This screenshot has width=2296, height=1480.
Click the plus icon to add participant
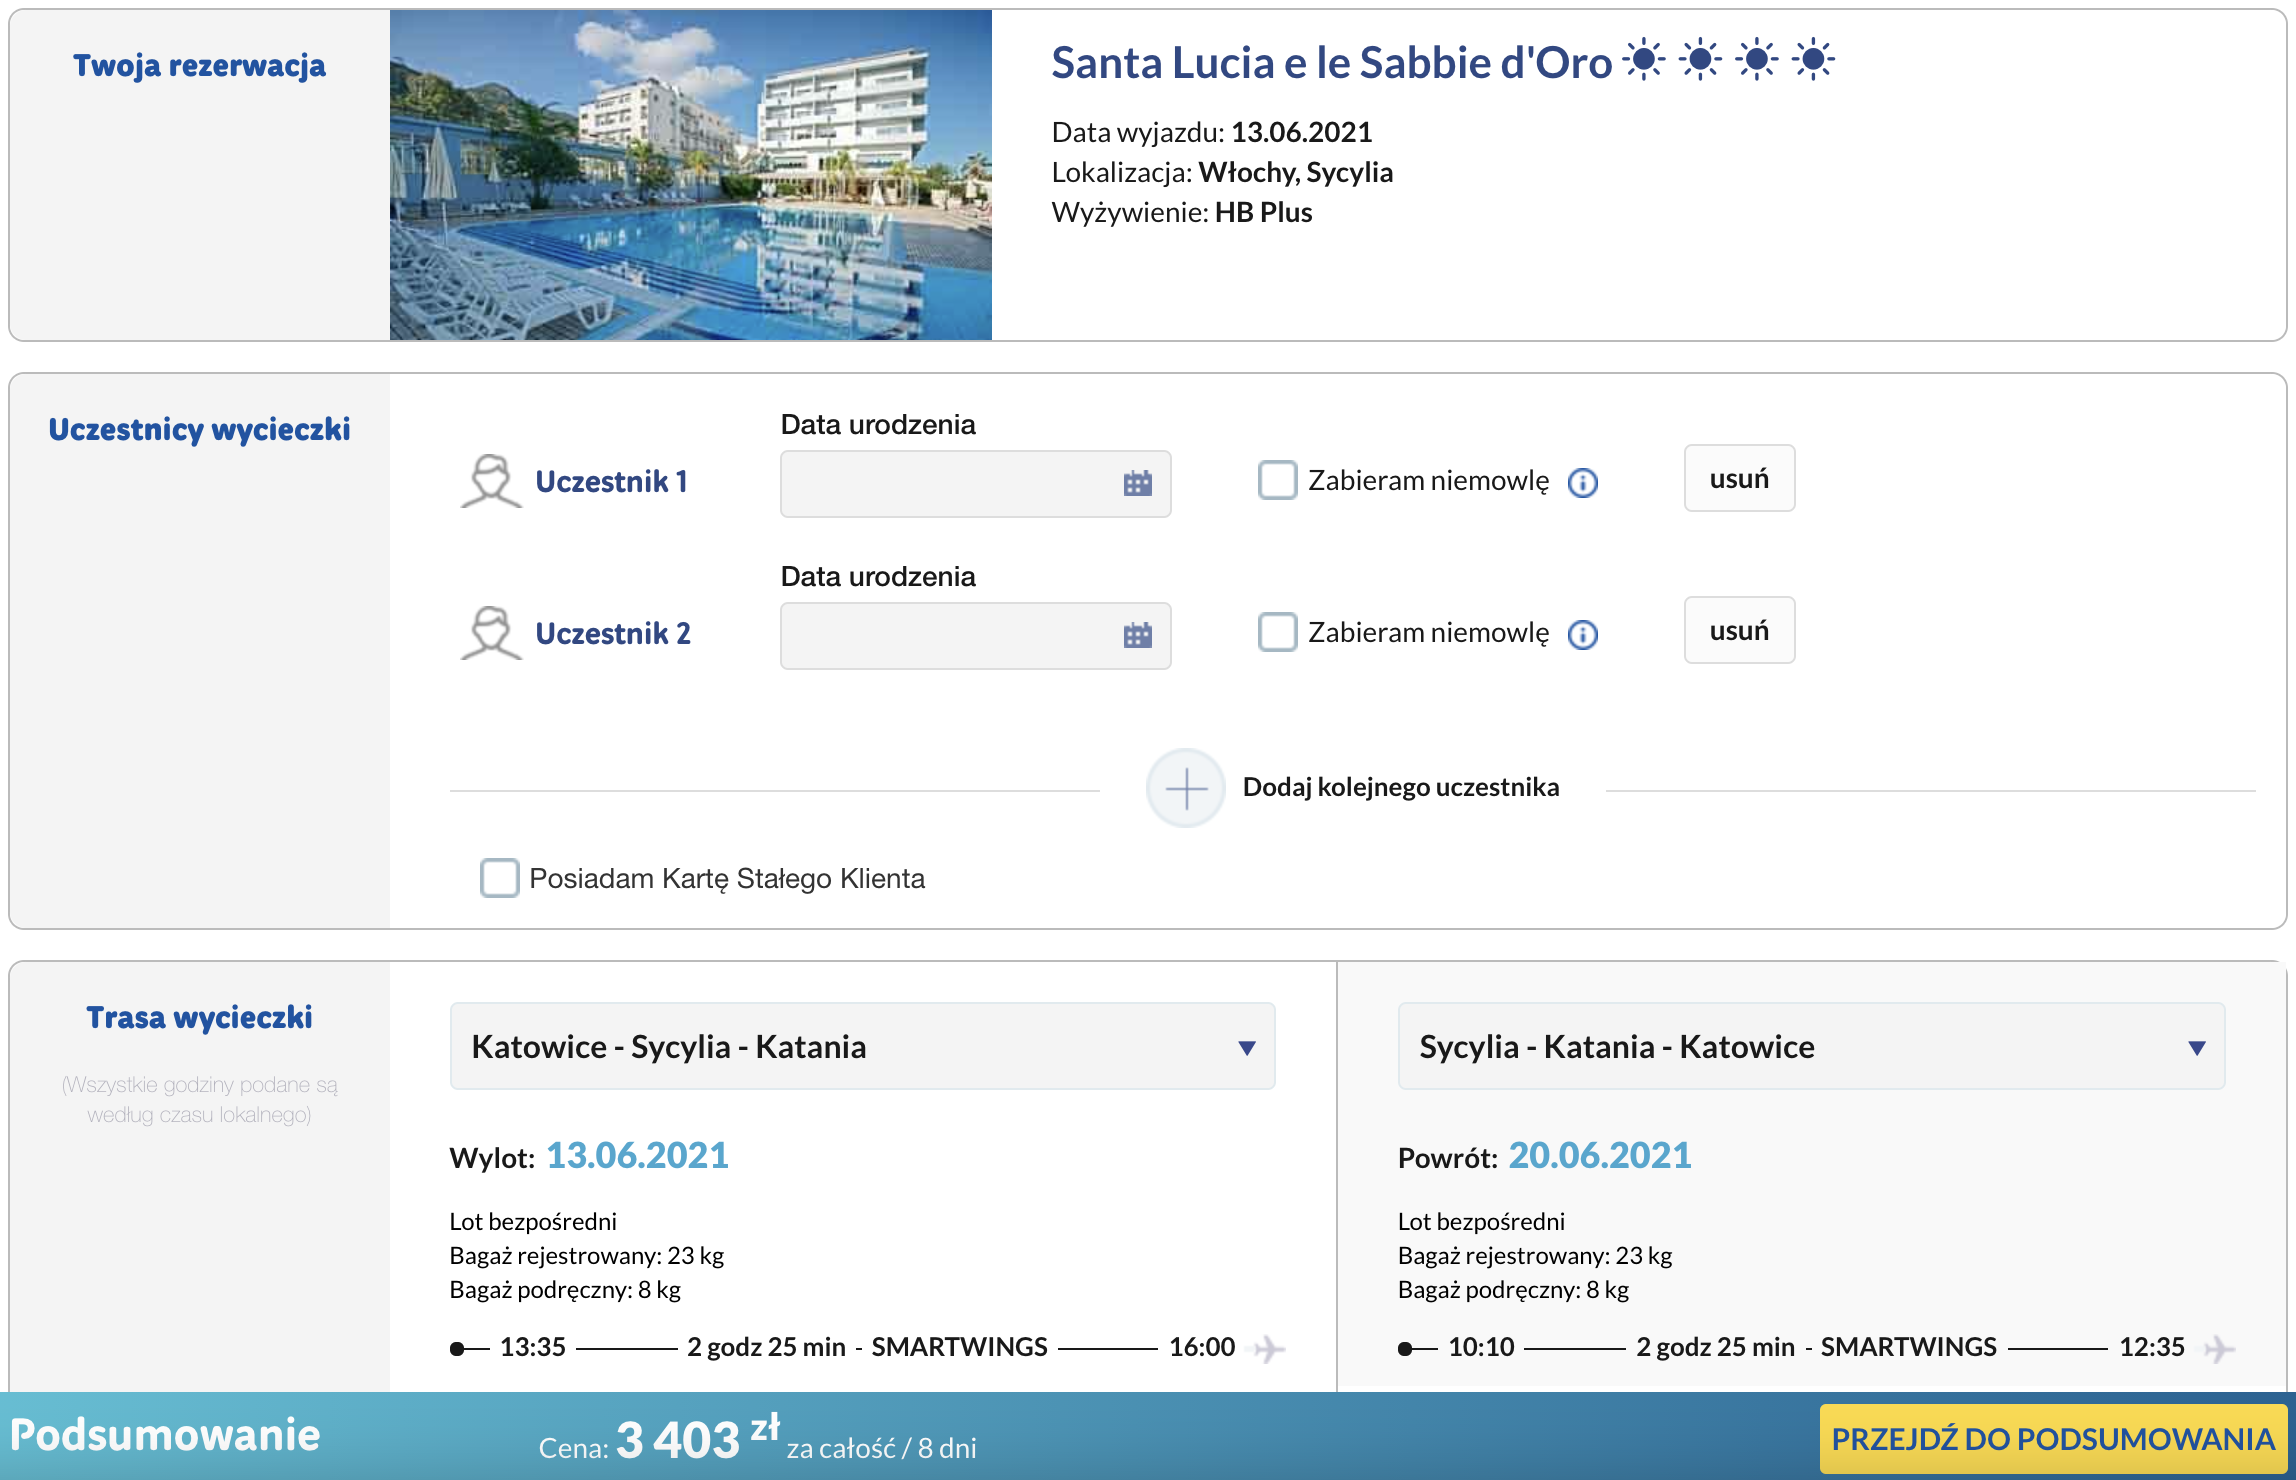click(1186, 788)
